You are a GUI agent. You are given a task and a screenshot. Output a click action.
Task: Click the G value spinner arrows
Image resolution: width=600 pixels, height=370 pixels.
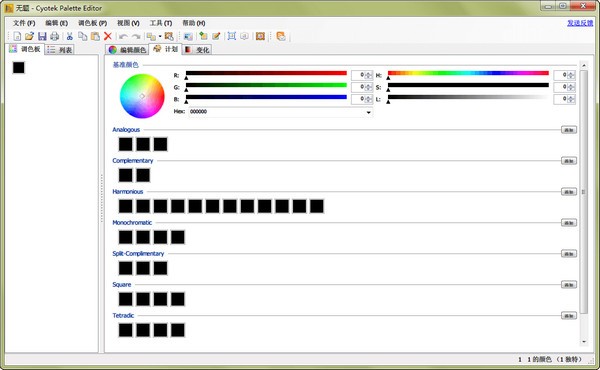368,87
